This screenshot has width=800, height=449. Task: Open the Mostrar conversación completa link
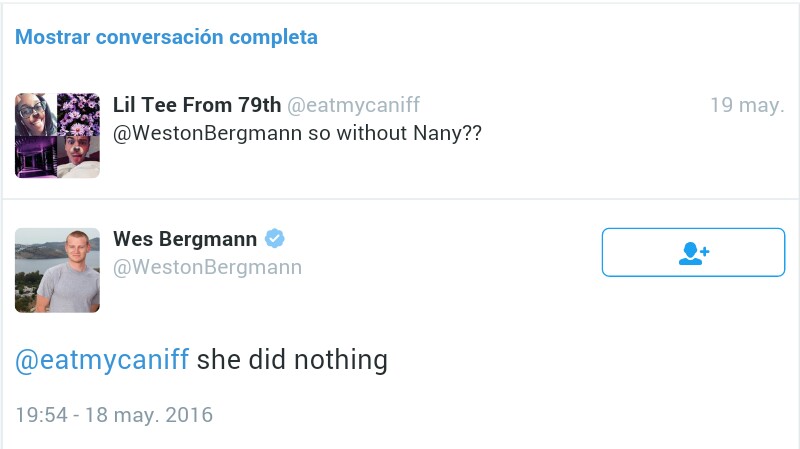166,37
